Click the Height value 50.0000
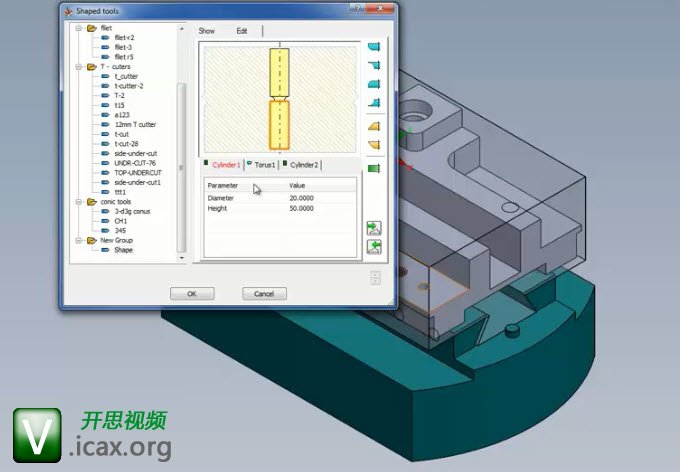680x472 pixels. pyautogui.click(x=301, y=209)
